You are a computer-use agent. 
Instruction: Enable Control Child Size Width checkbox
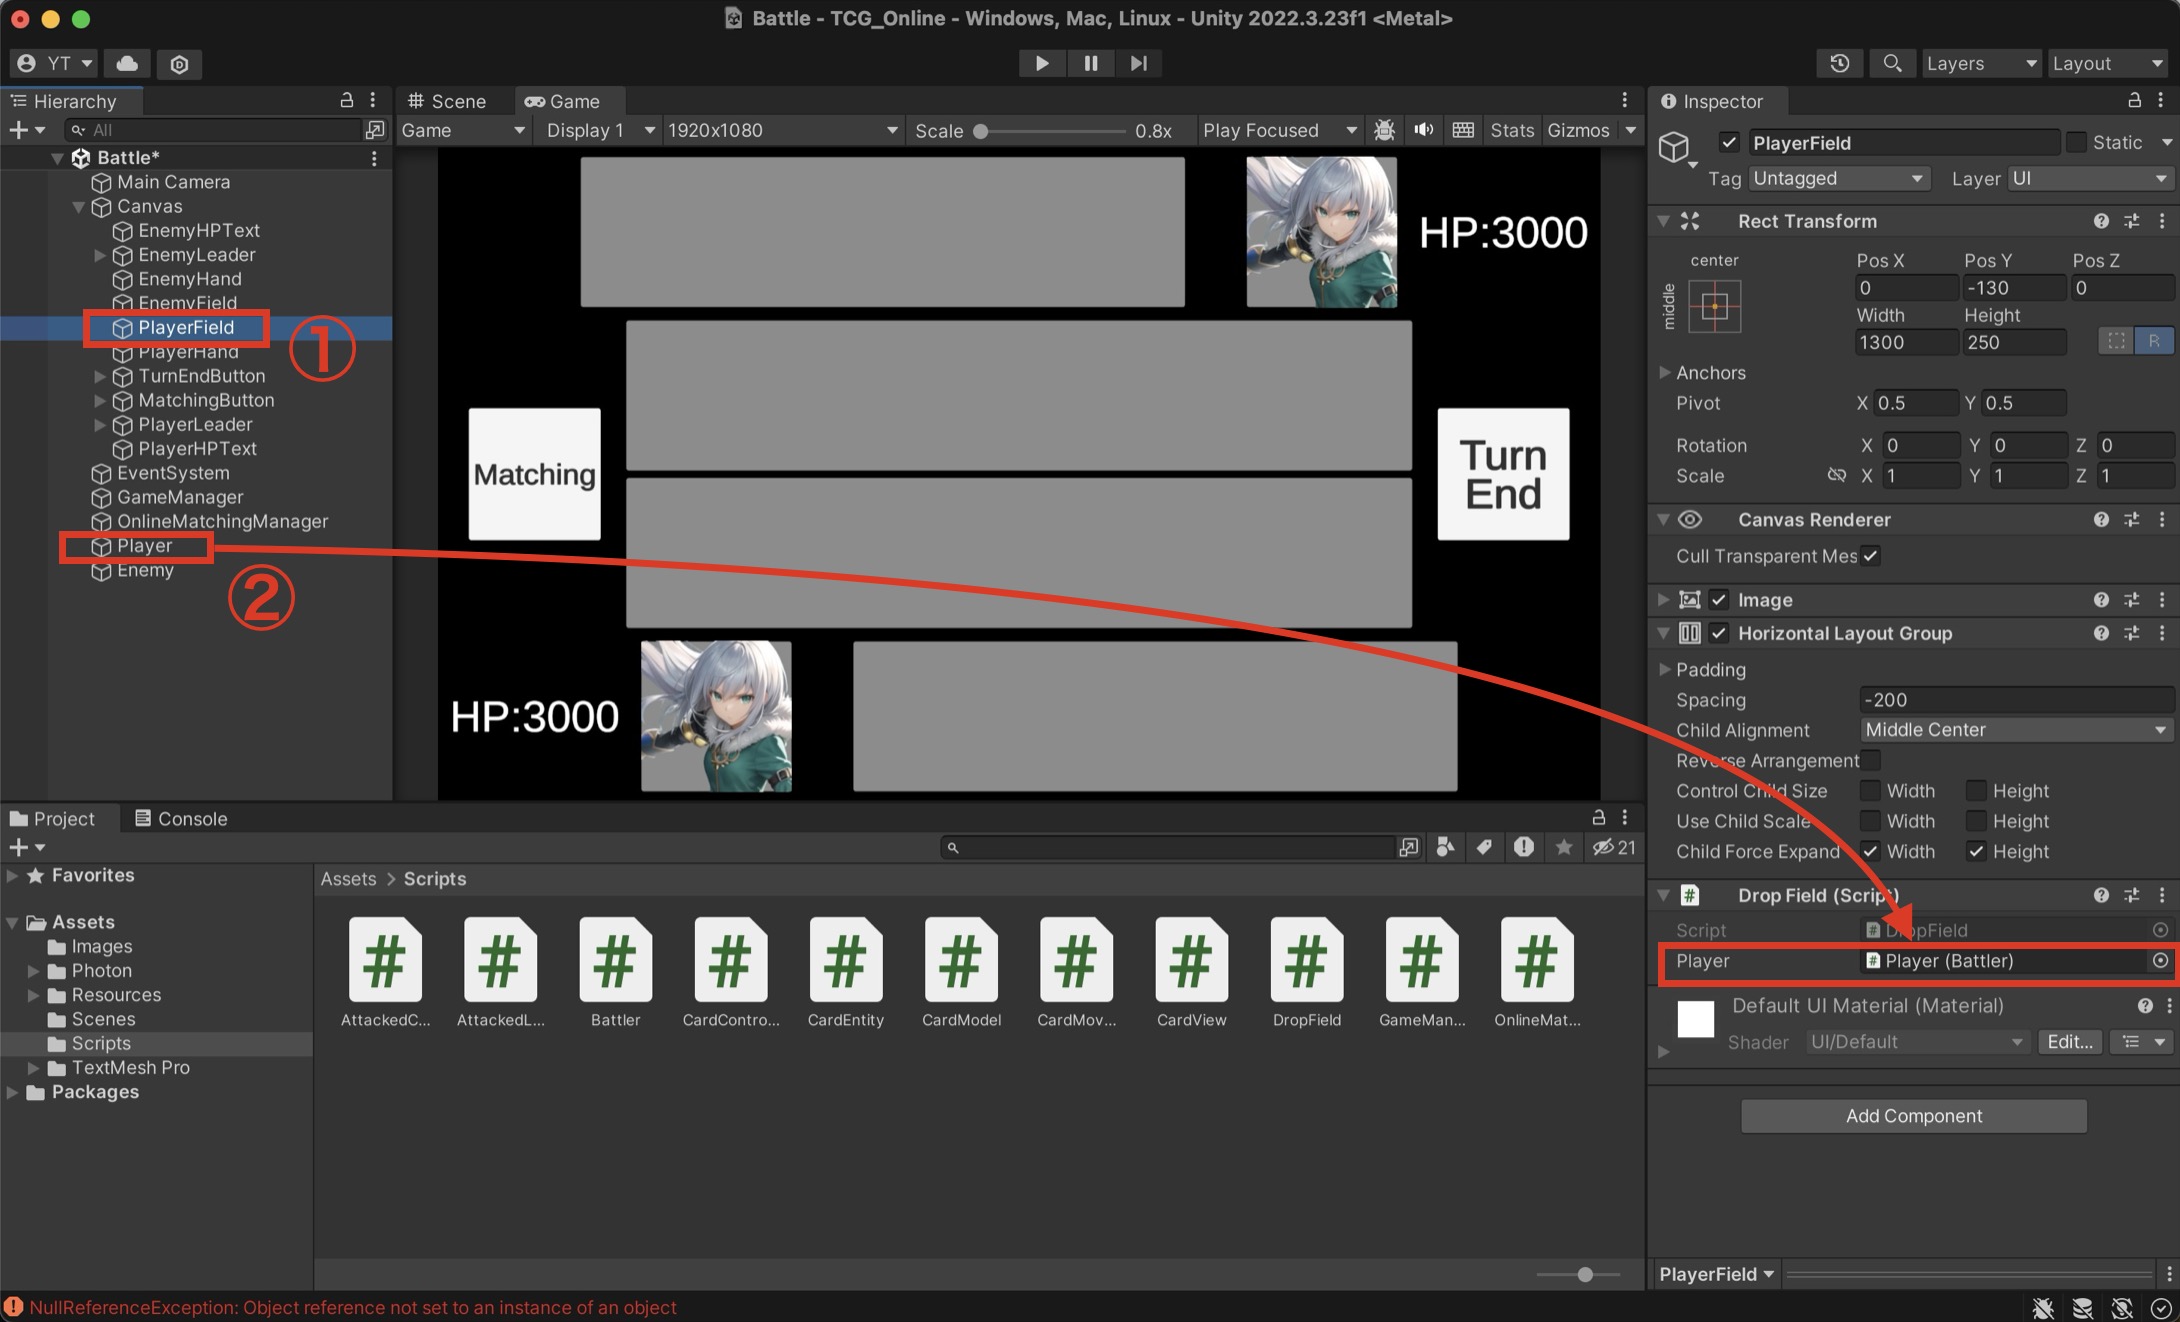click(x=1869, y=791)
